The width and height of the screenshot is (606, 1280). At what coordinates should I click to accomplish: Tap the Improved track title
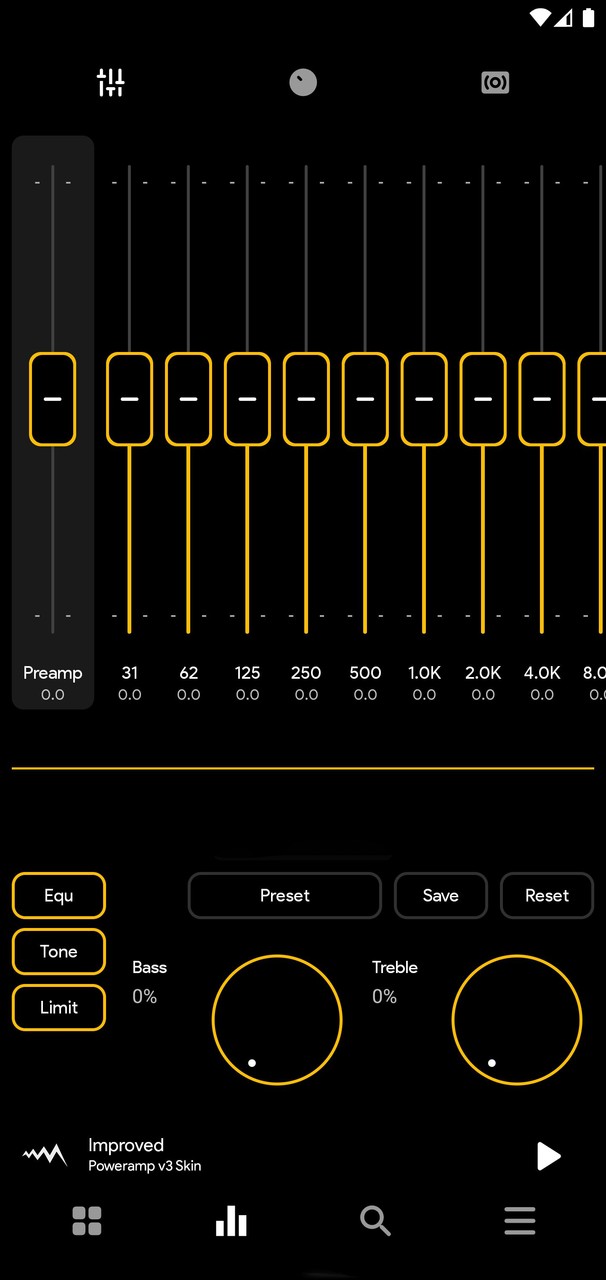click(126, 1146)
